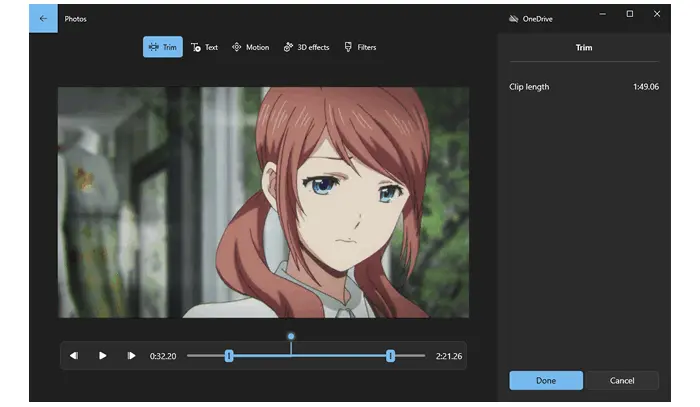Play the video clip
The image size is (700, 407).
coord(102,356)
